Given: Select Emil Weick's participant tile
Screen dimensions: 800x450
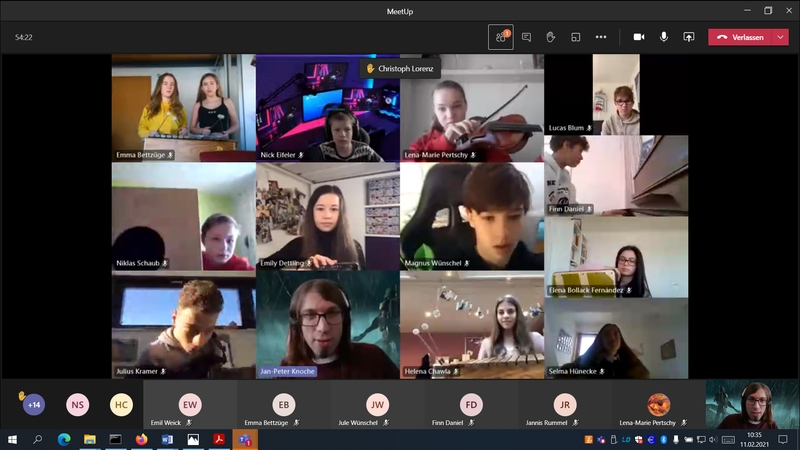Looking at the screenshot, I should pos(190,405).
